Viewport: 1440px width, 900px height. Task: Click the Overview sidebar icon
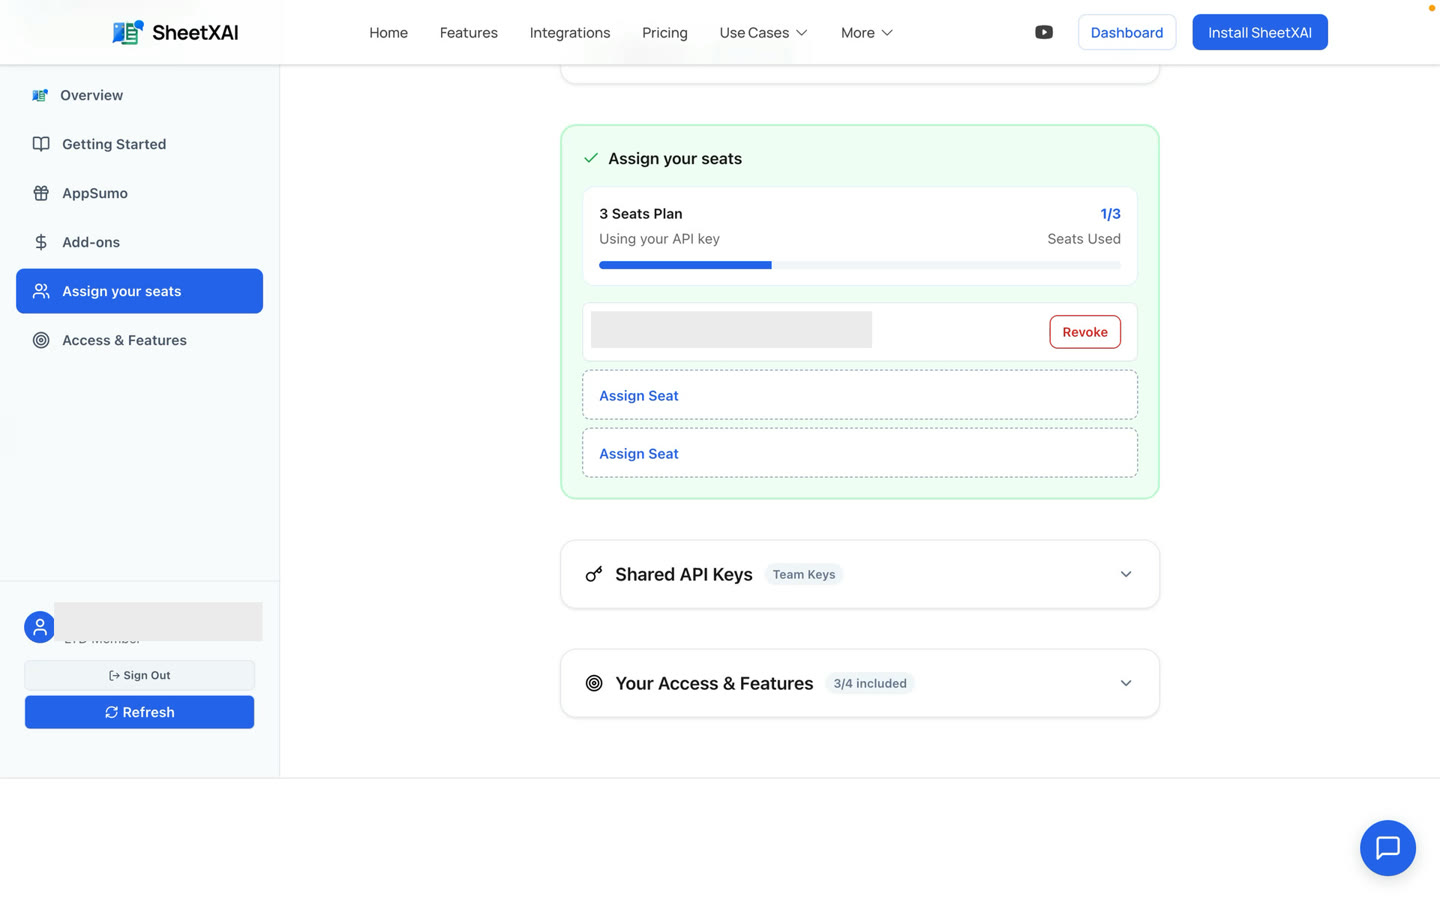(x=40, y=95)
